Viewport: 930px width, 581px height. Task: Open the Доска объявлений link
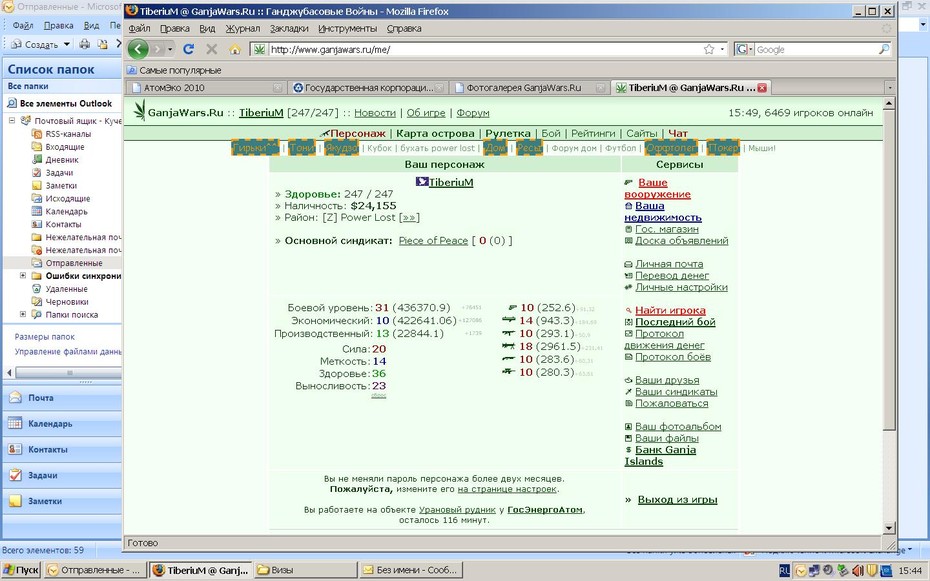point(681,241)
